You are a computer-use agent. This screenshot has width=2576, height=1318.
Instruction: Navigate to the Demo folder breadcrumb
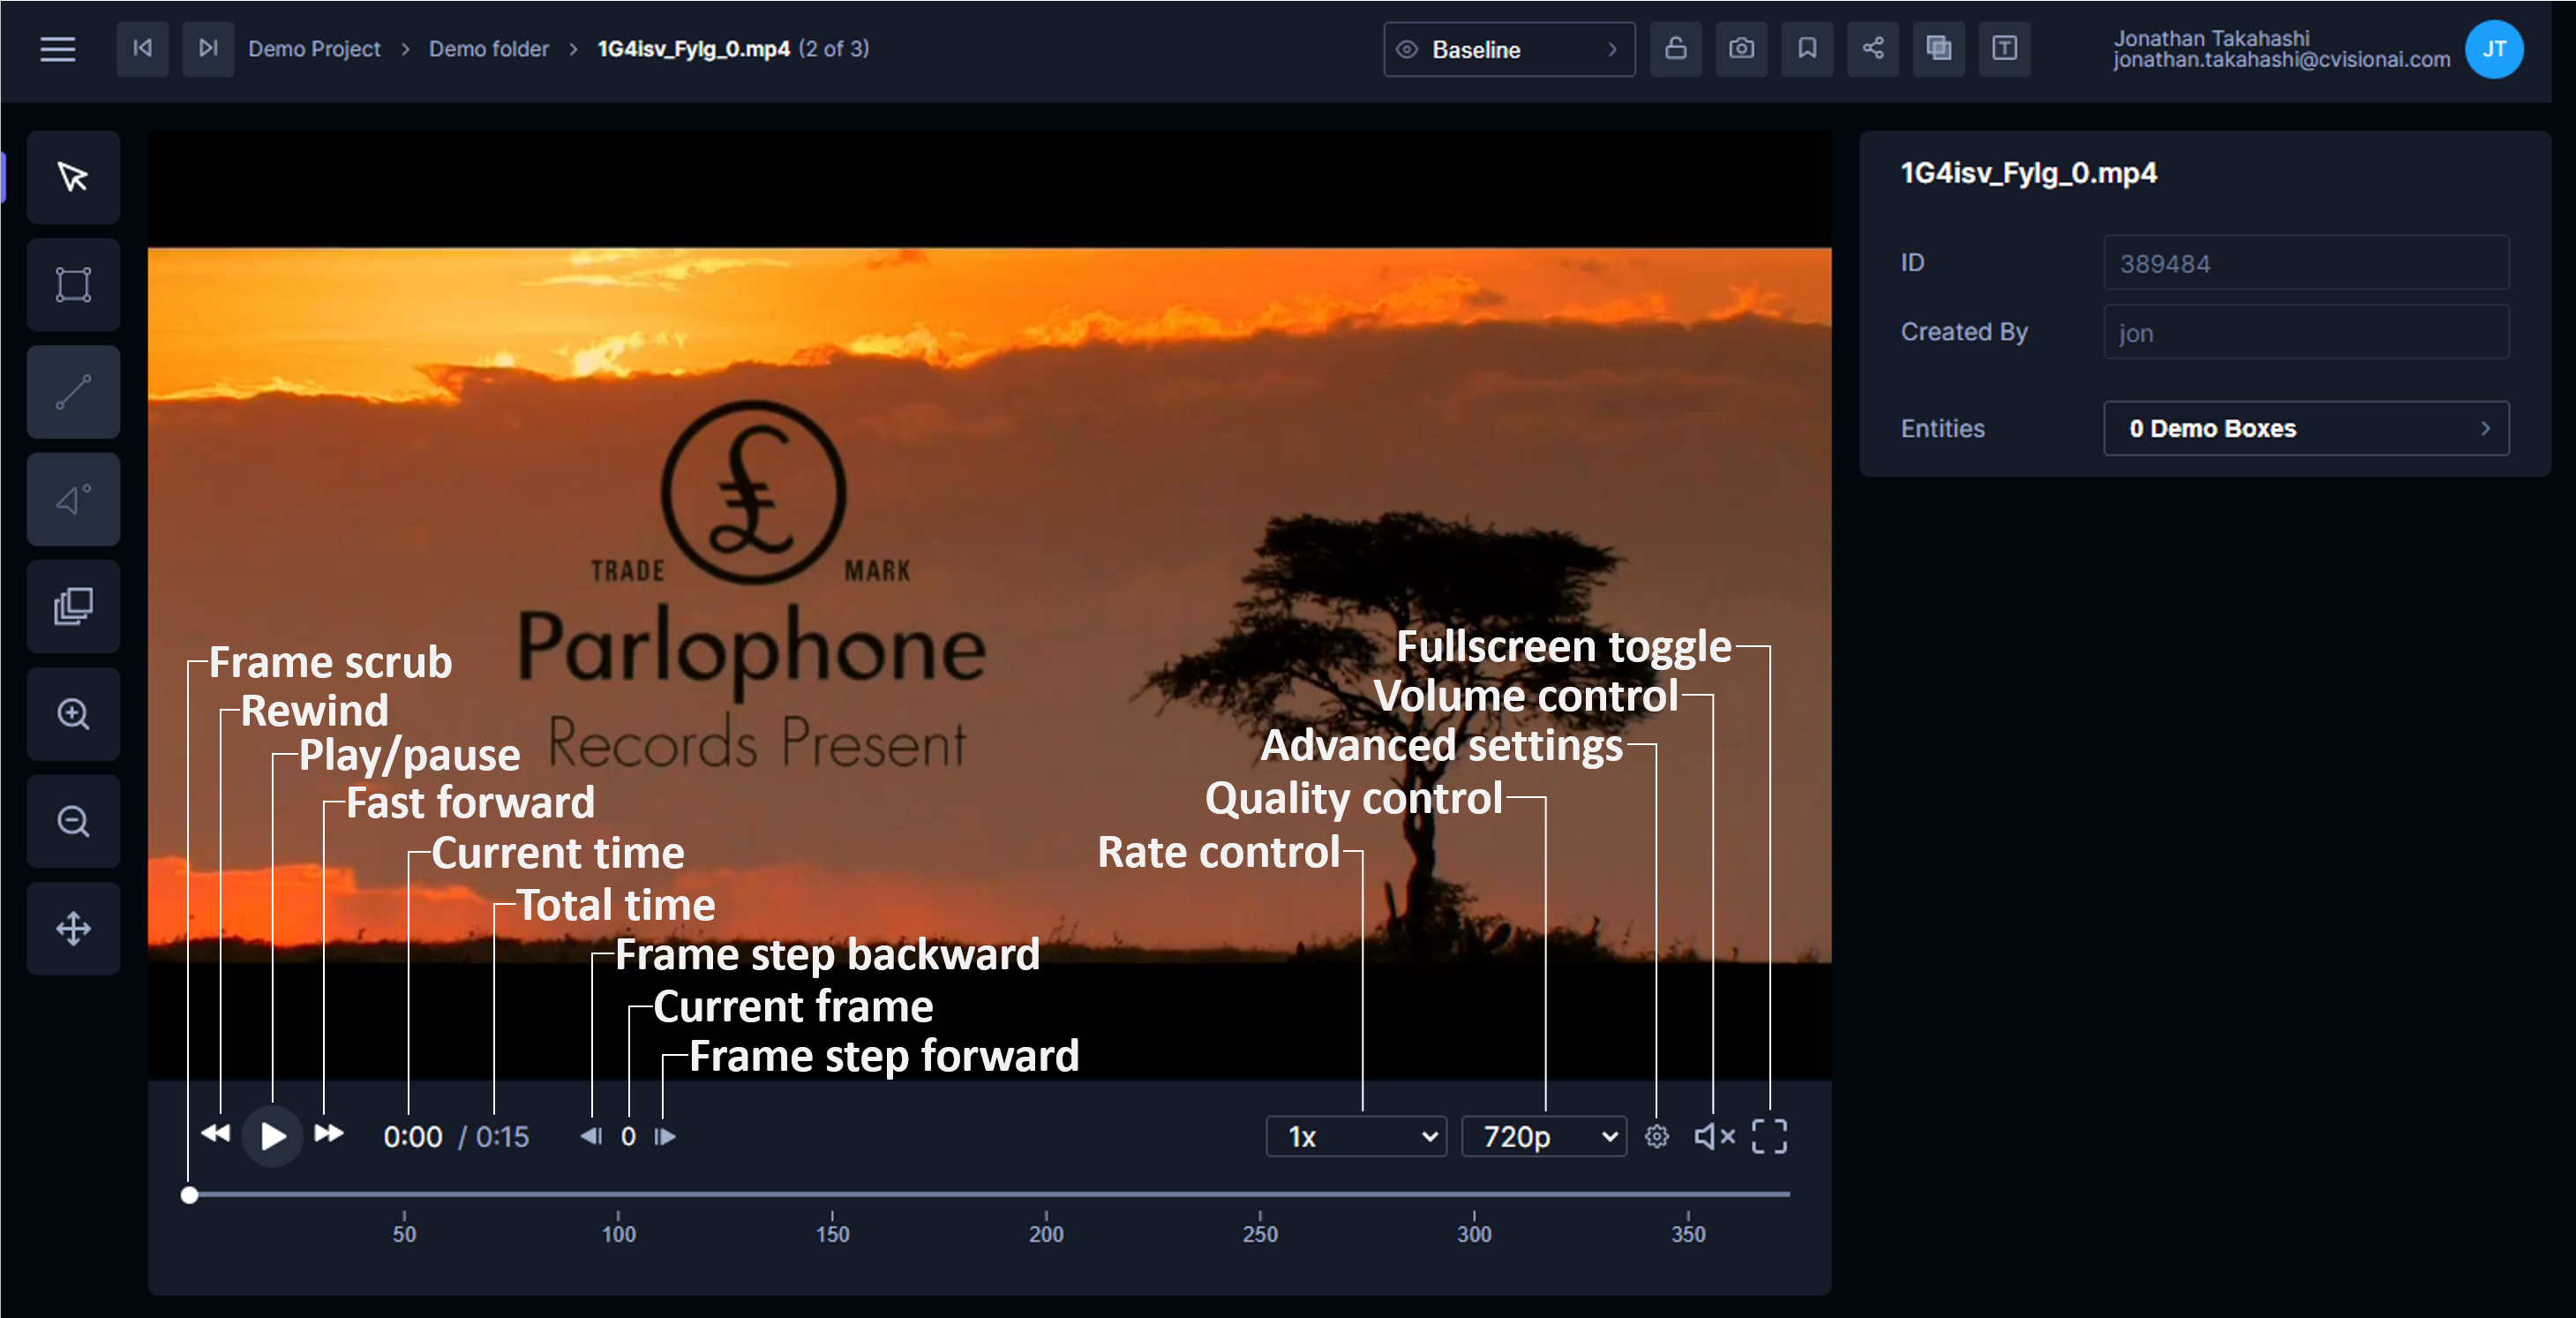488,48
